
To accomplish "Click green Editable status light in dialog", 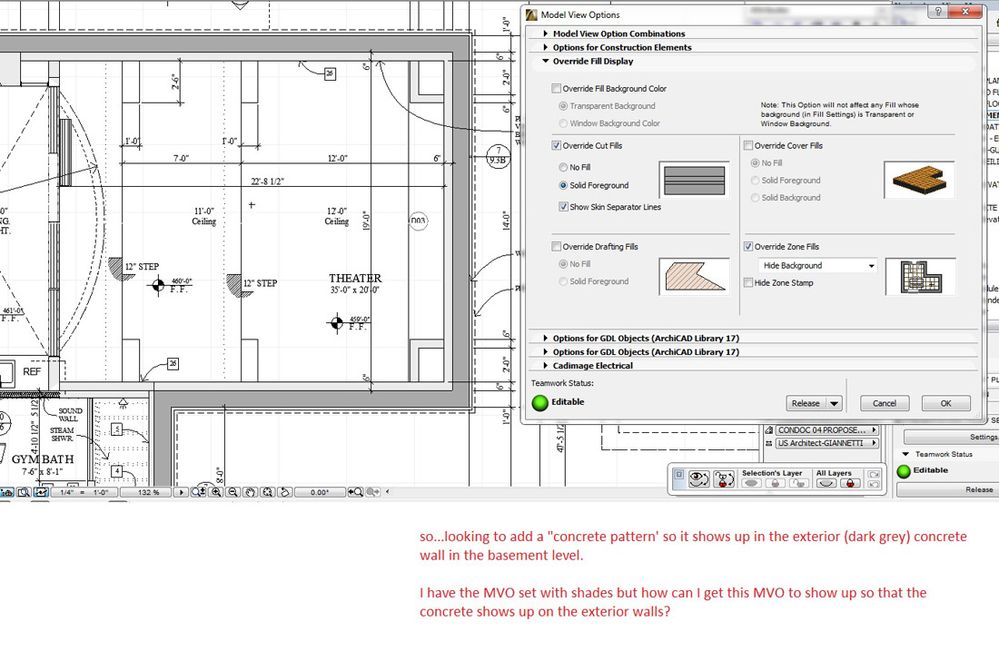I will [540, 403].
